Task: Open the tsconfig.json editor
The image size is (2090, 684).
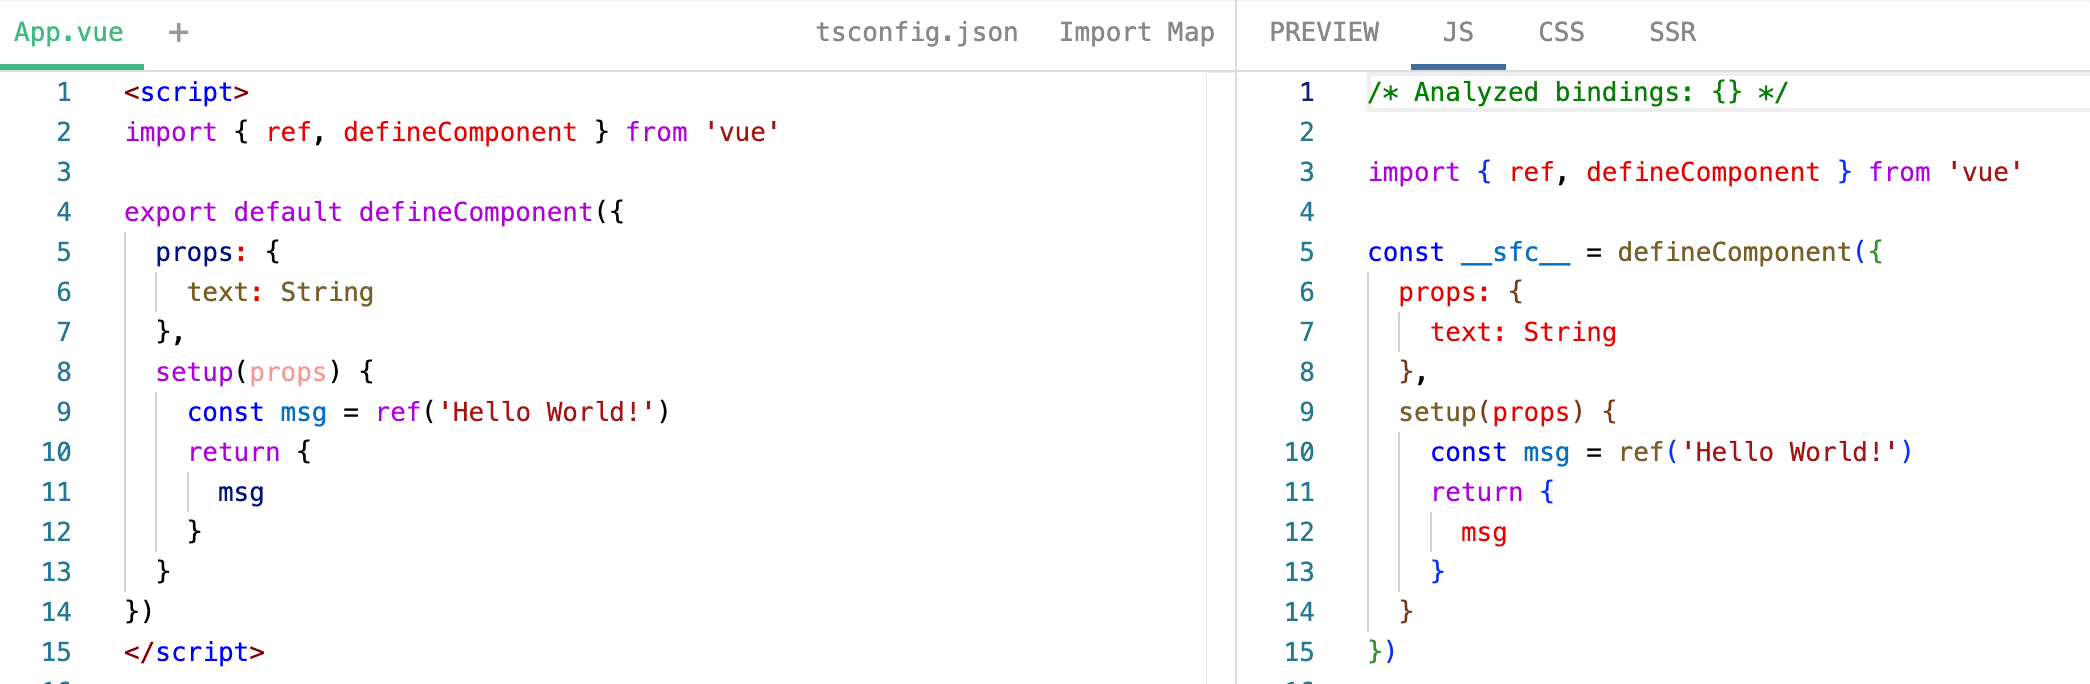Action: coord(917,31)
